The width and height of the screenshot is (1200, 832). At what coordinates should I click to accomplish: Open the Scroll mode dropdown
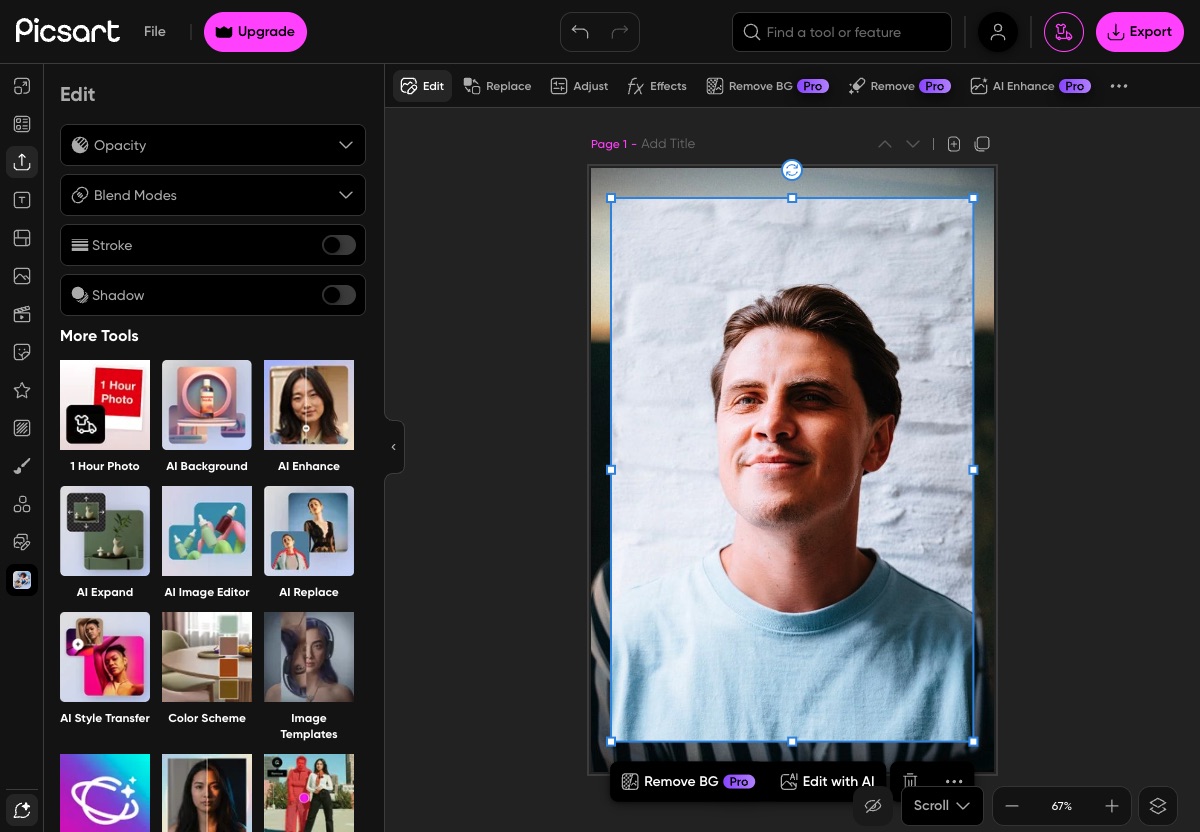942,806
